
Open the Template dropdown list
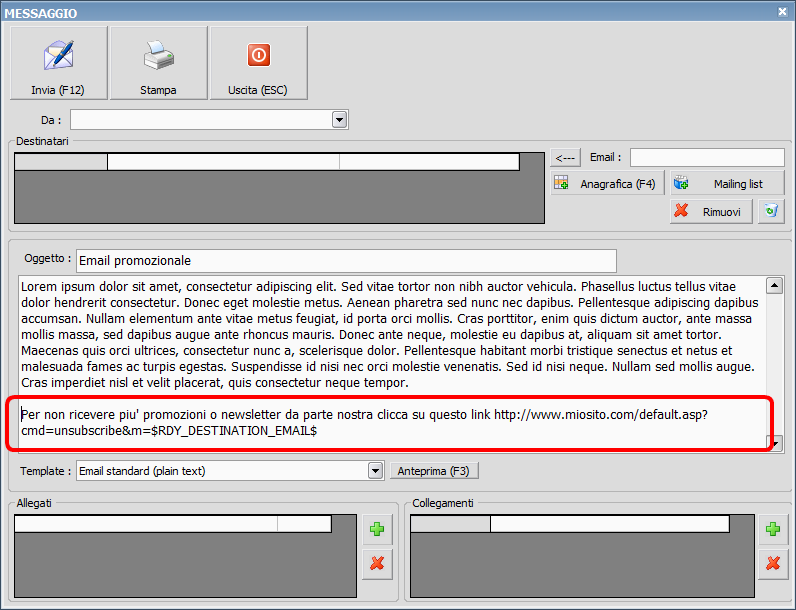(375, 470)
